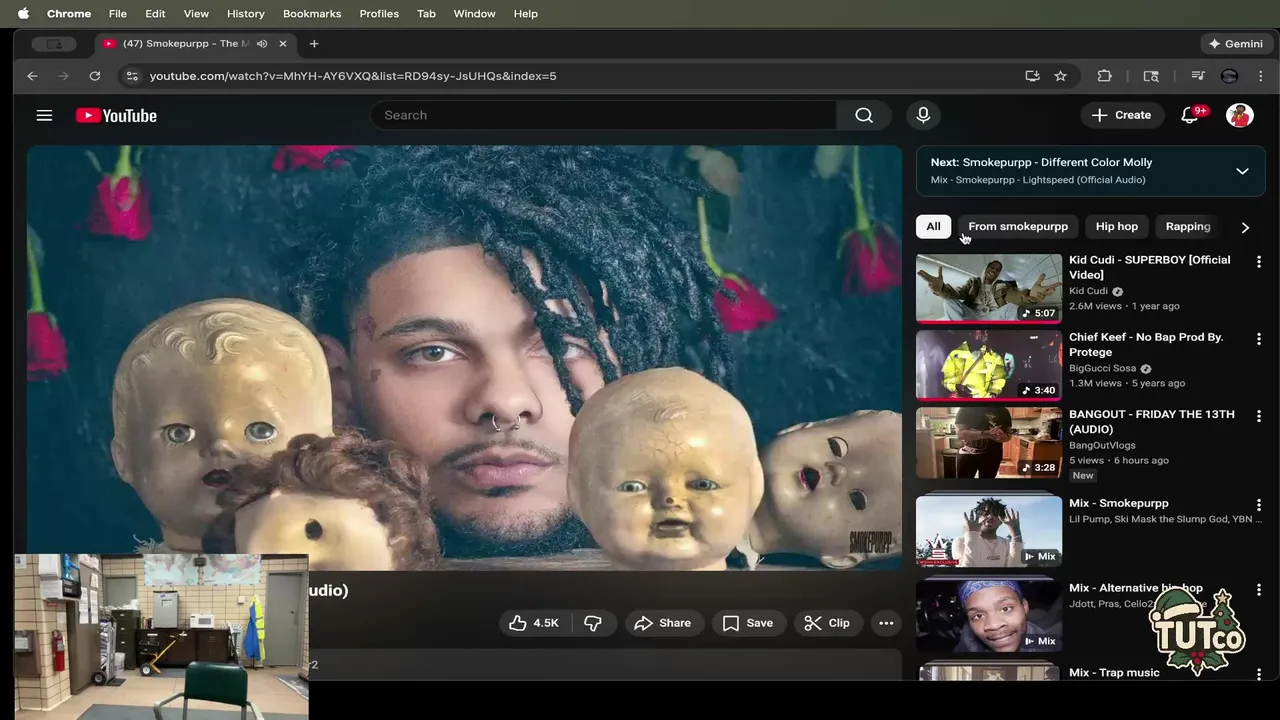Select the From smokepurpp chip

pyautogui.click(x=1018, y=226)
